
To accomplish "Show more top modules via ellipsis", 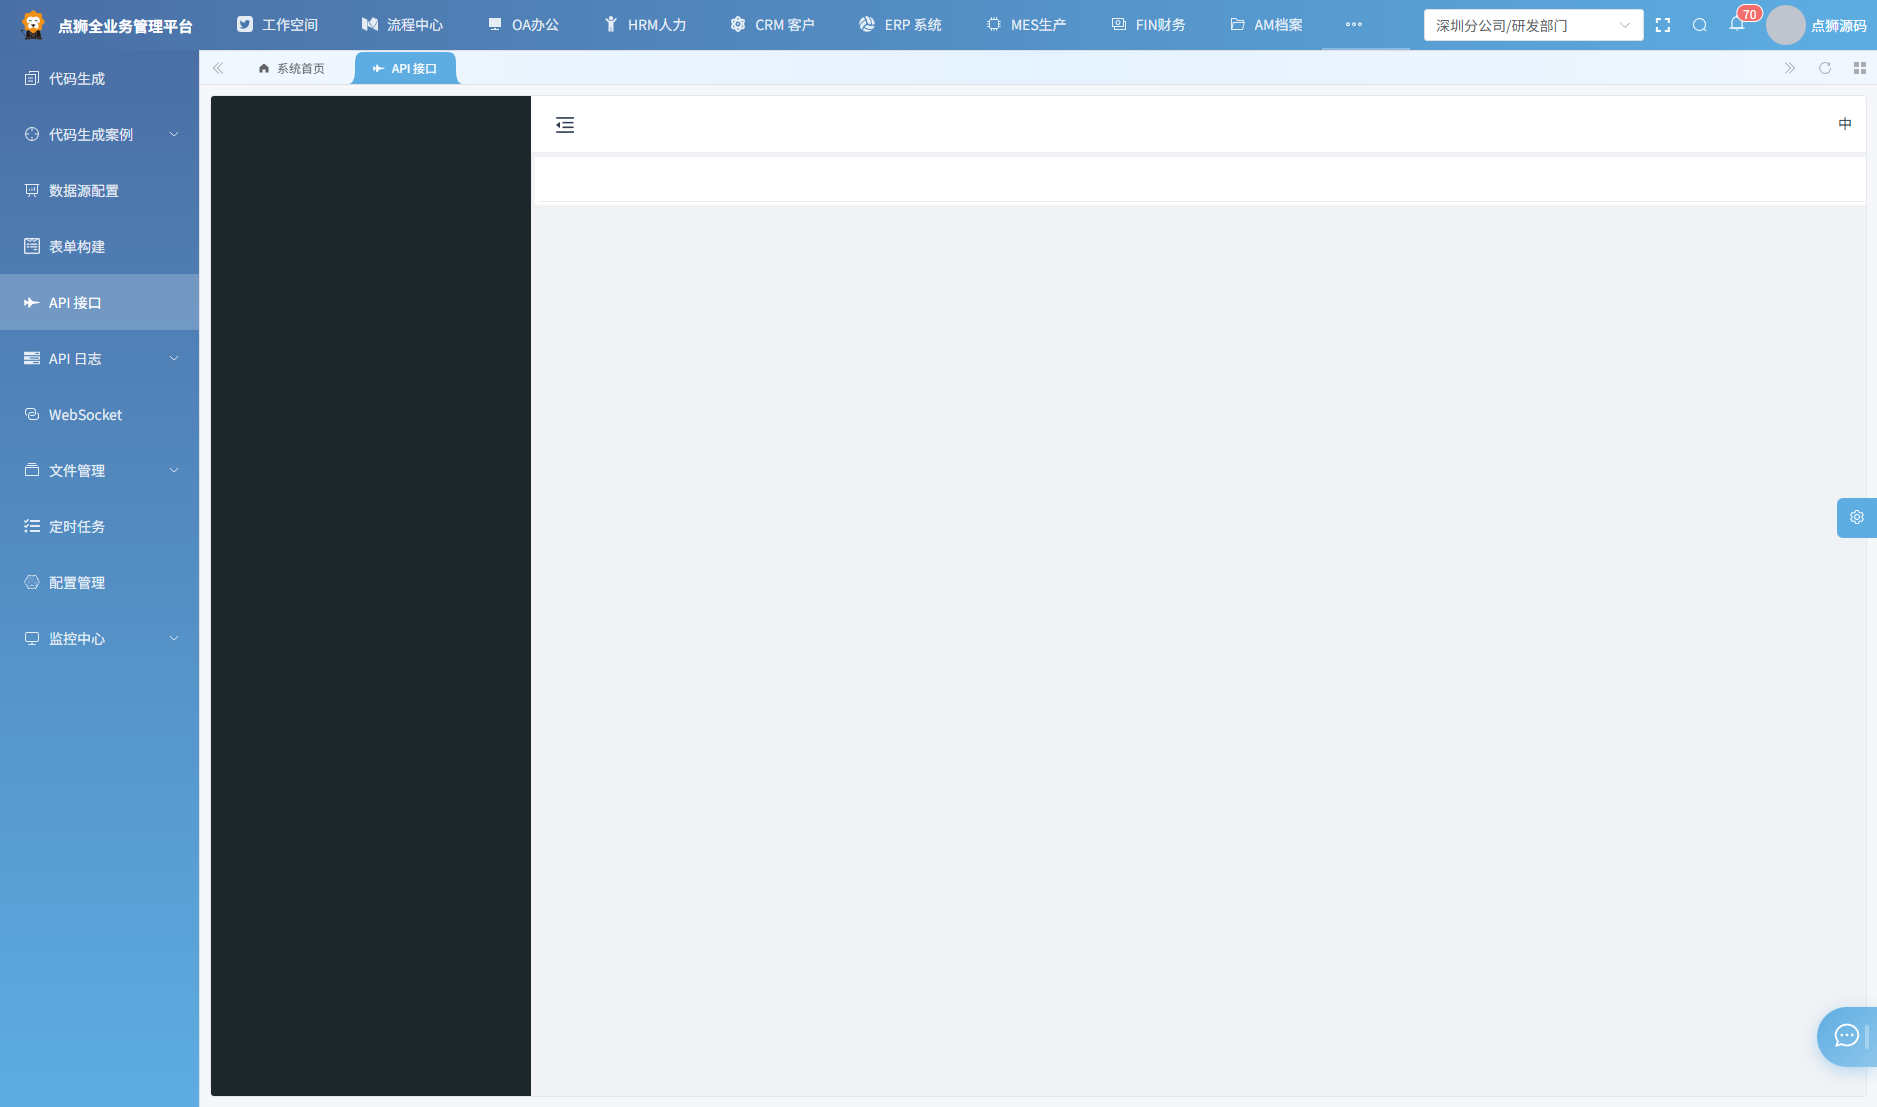I will coord(1354,25).
